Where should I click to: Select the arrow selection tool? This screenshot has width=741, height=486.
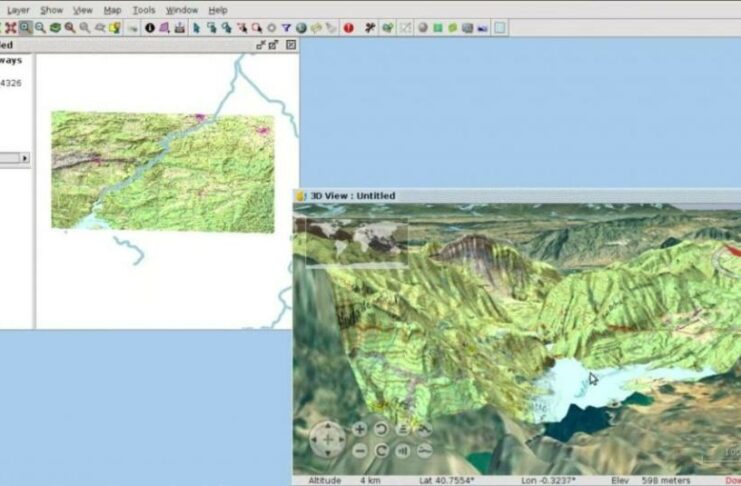click(196, 28)
